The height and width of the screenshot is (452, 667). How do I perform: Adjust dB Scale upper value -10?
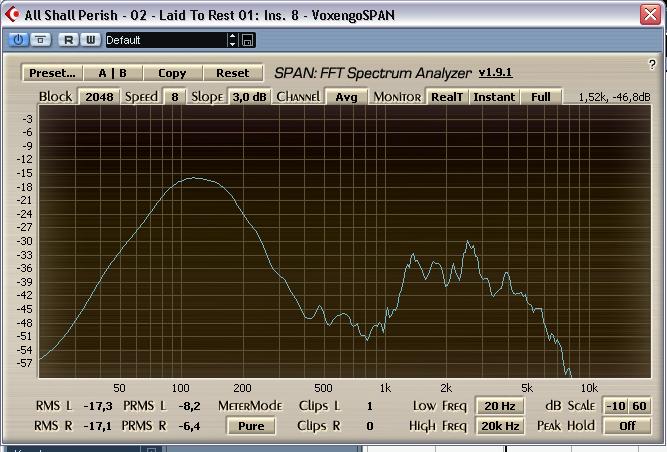tap(616, 406)
